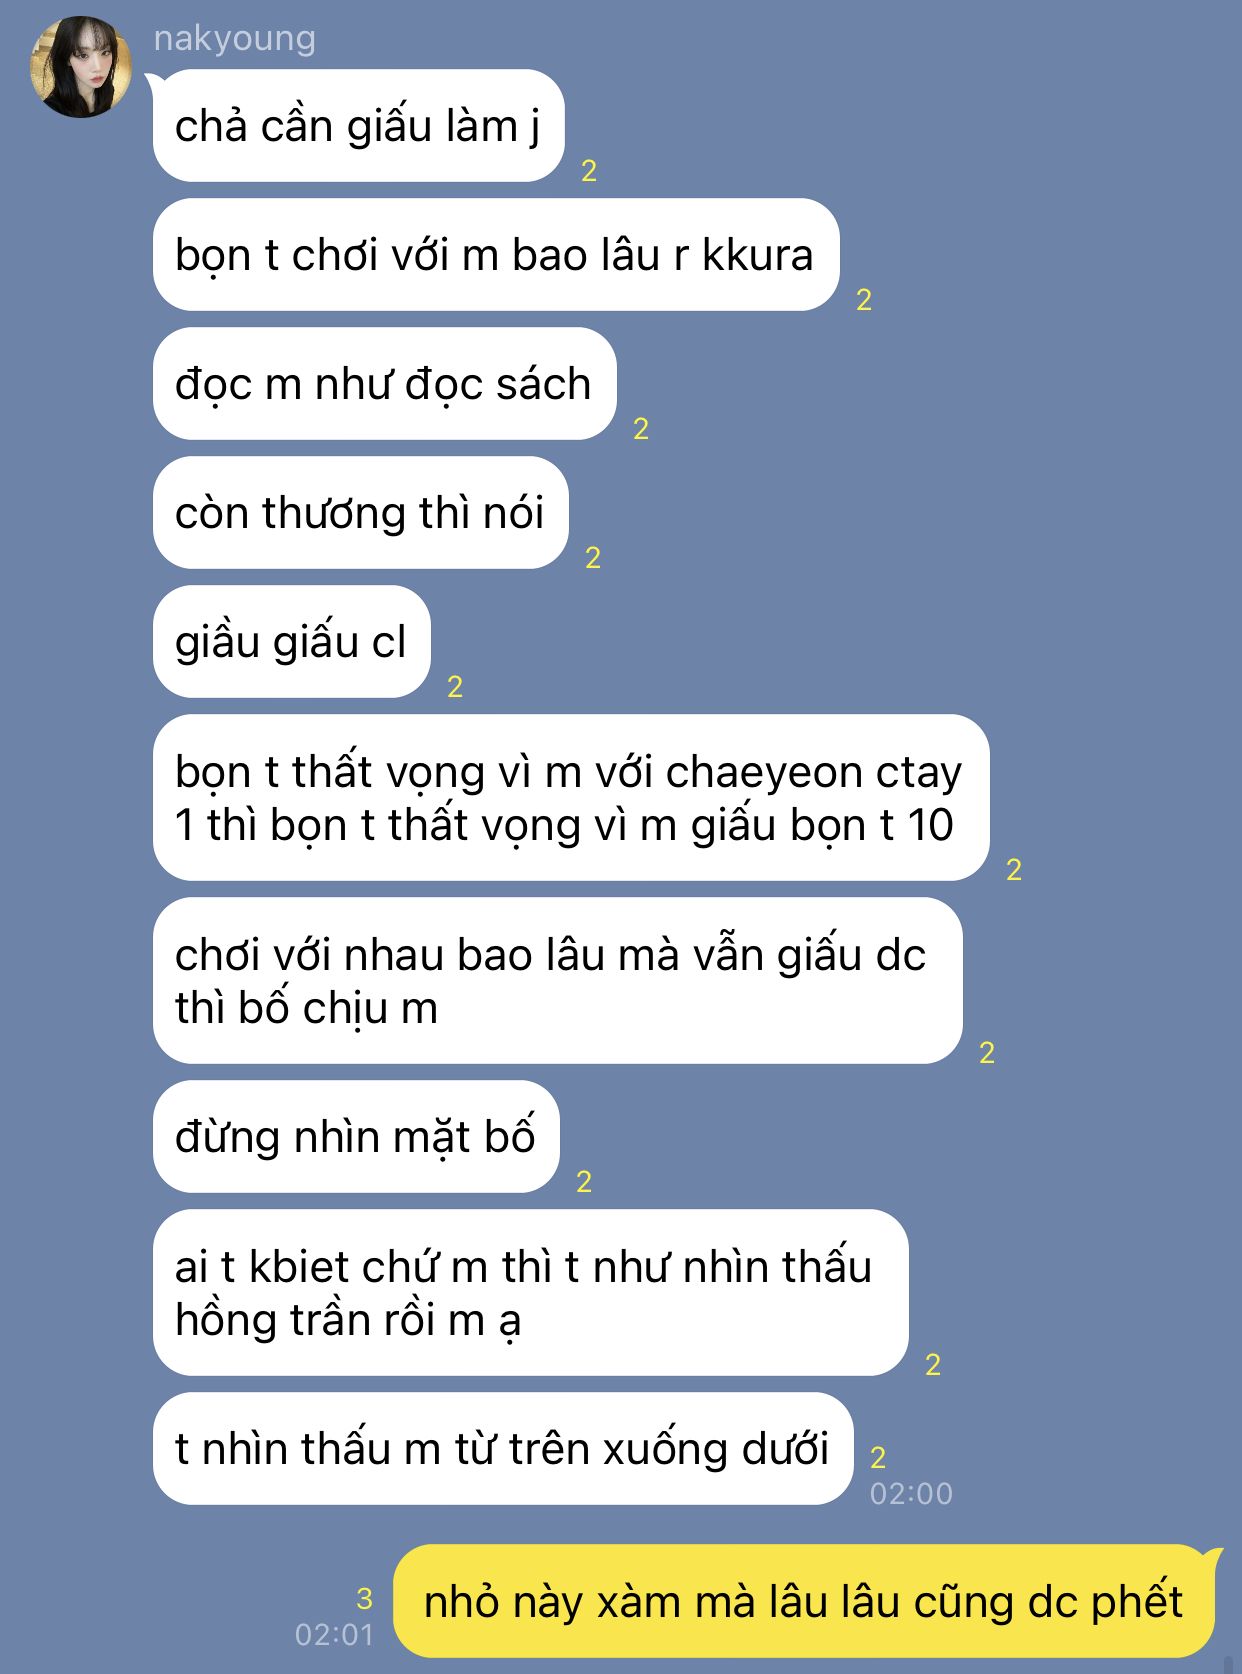Tap read count beside 'đừng nhìn mặt bố'
Viewport: 1242px width, 1674px height.
(x=584, y=1182)
